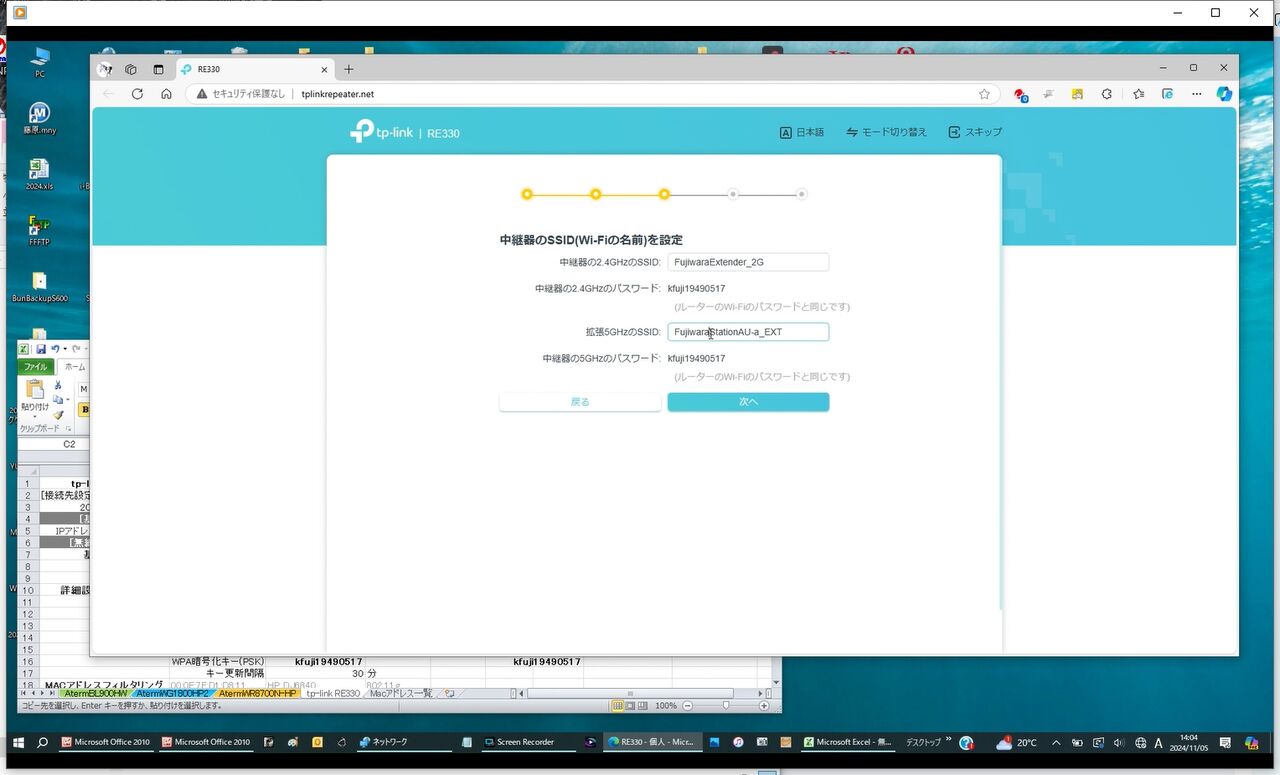
Task: Zoom in with the Excel plus button
Action: 764,706
